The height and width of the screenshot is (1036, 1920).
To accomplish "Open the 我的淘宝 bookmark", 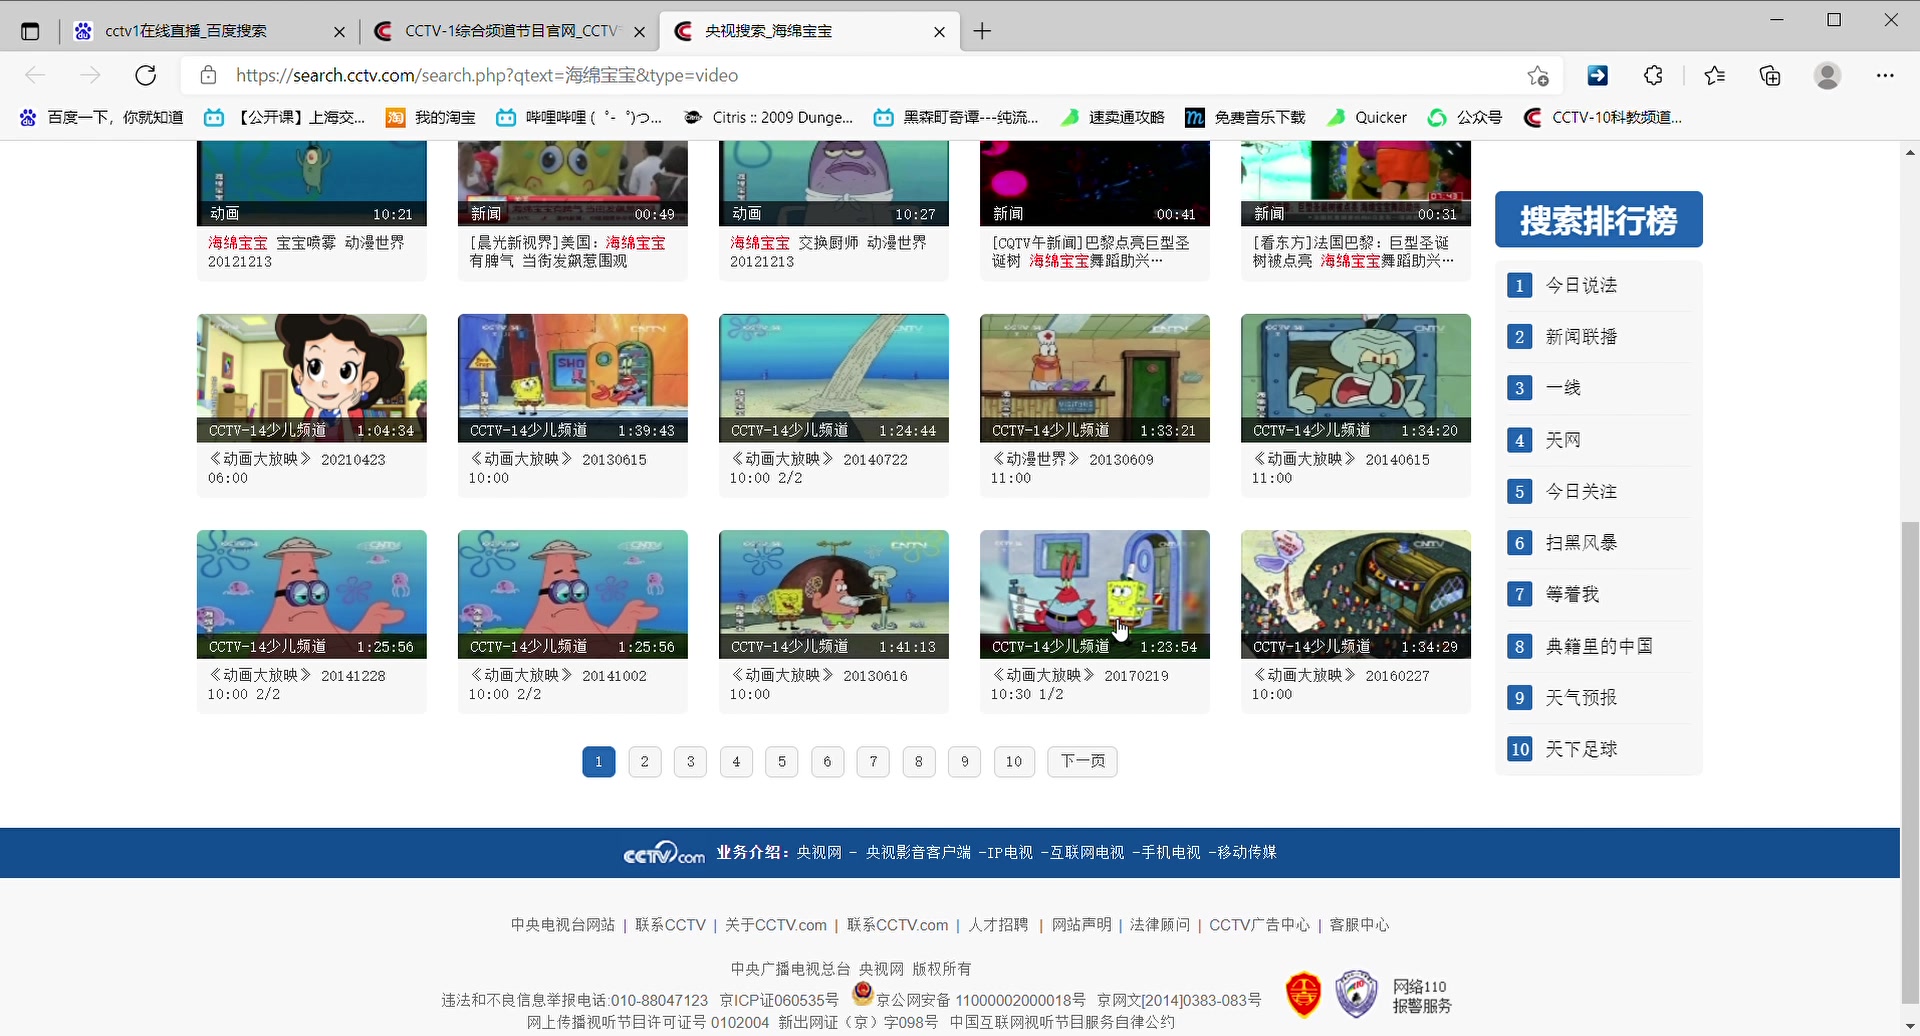I will click(x=431, y=117).
